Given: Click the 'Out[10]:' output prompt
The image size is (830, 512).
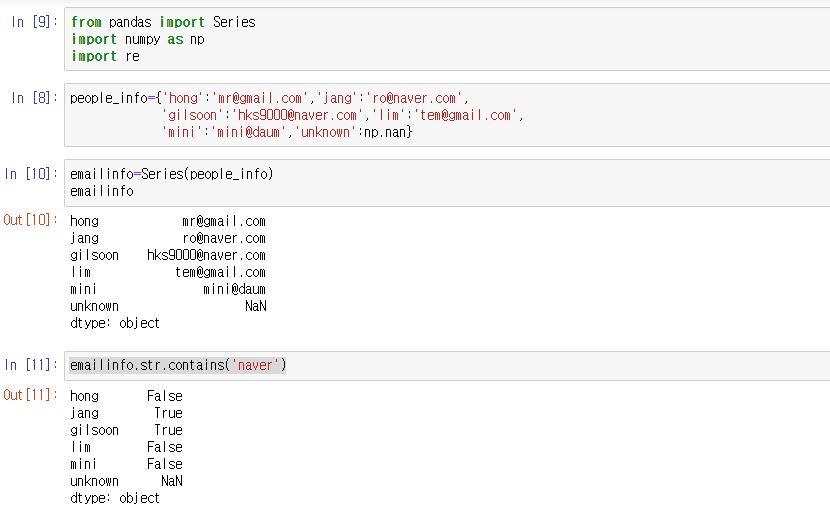Looking at the screenshot, I should (30, 220).
